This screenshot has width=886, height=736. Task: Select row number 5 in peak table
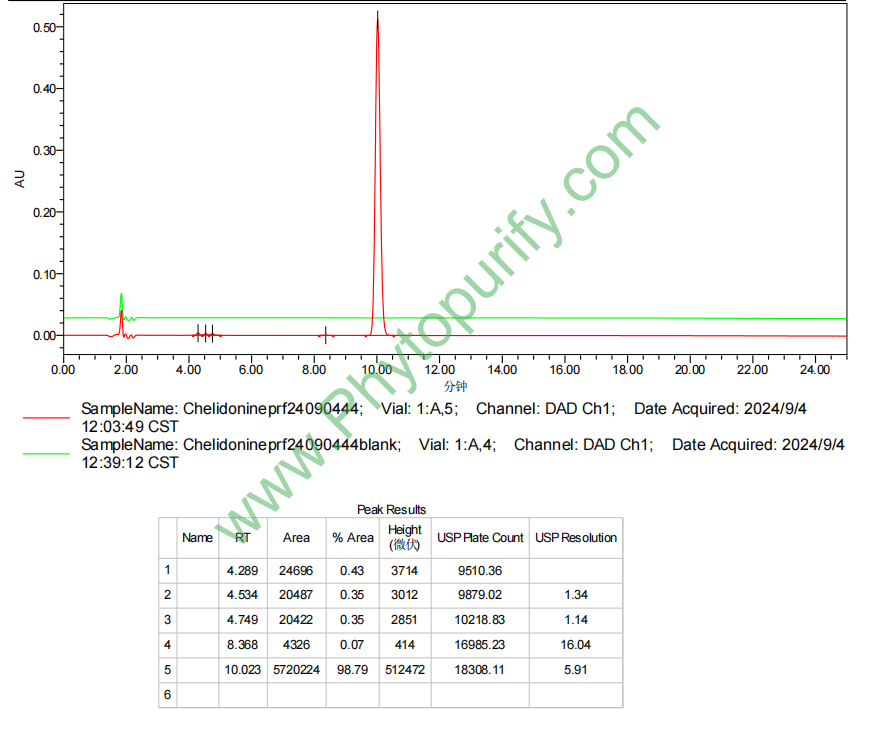coord(168,670)
